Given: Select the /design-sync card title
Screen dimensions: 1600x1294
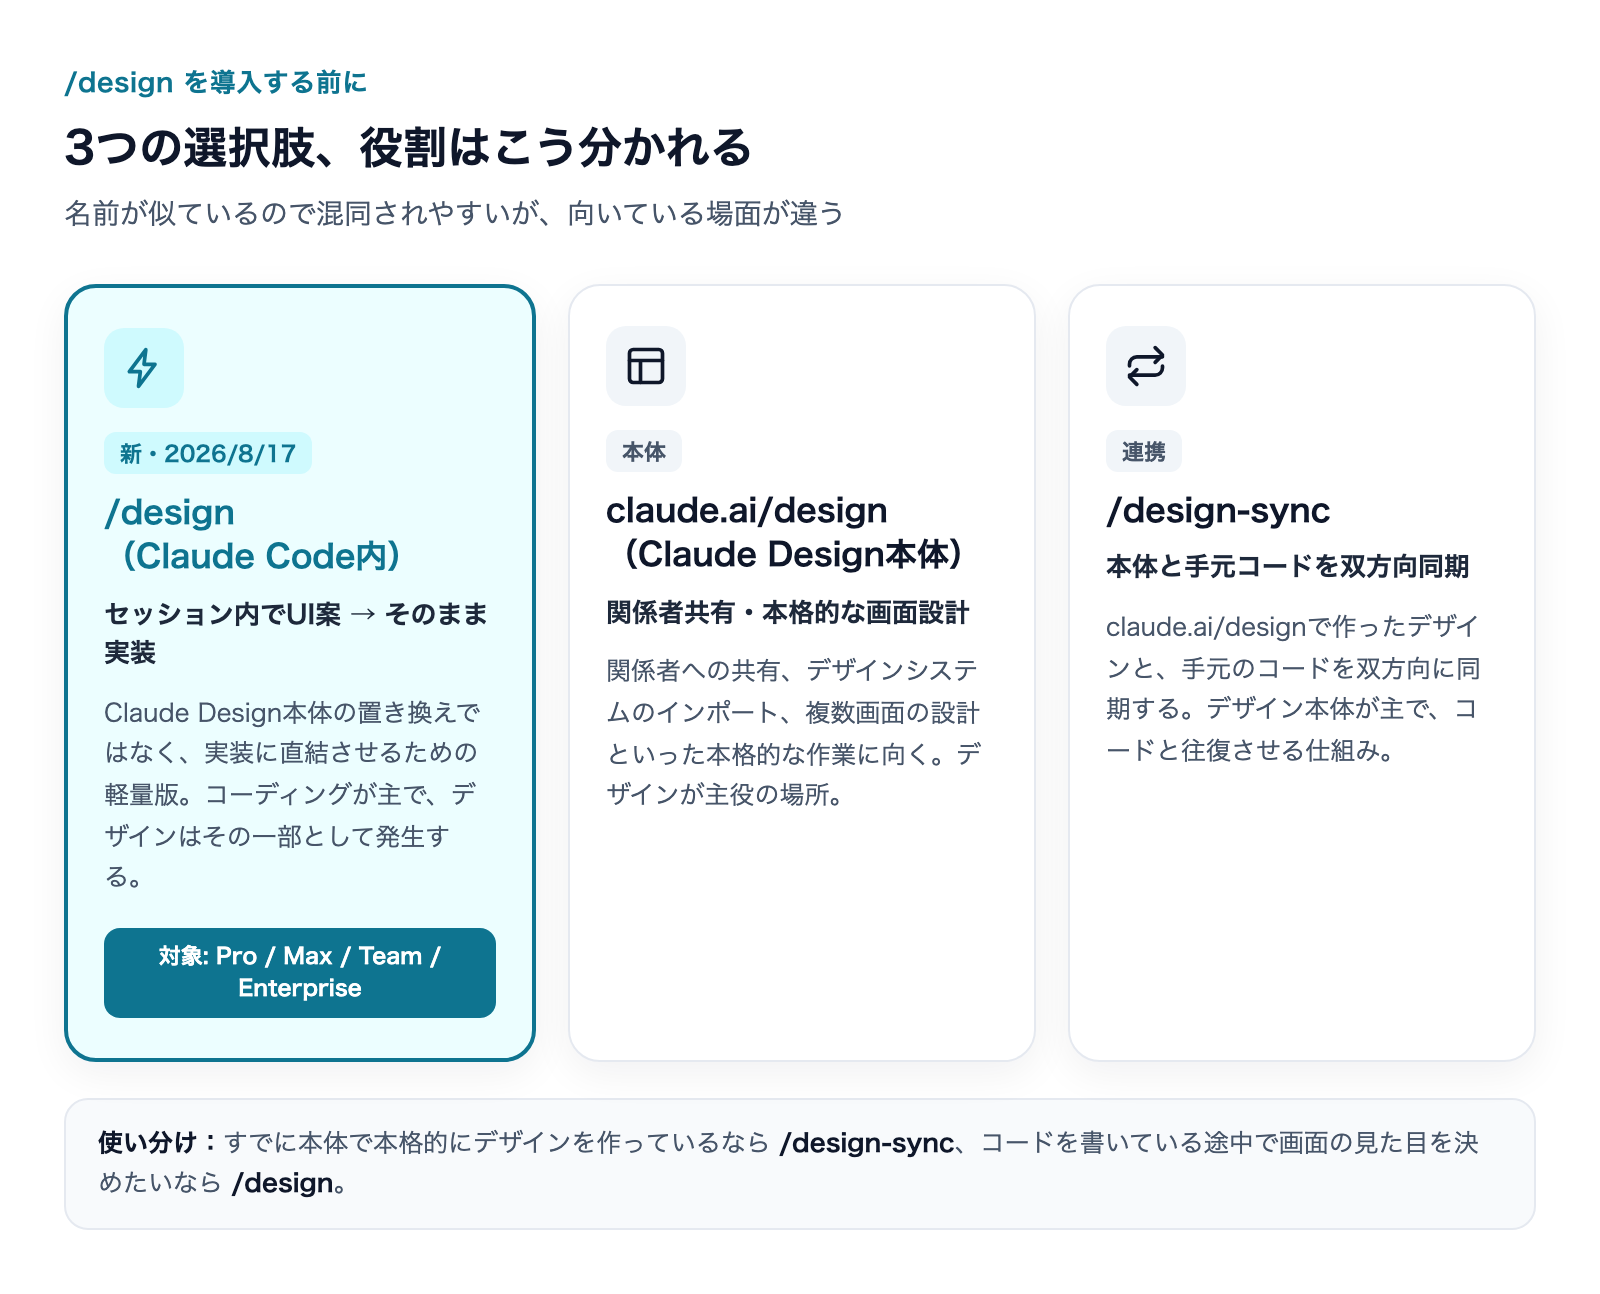Looking at the screenshot, I should (x=1218, y=511).
